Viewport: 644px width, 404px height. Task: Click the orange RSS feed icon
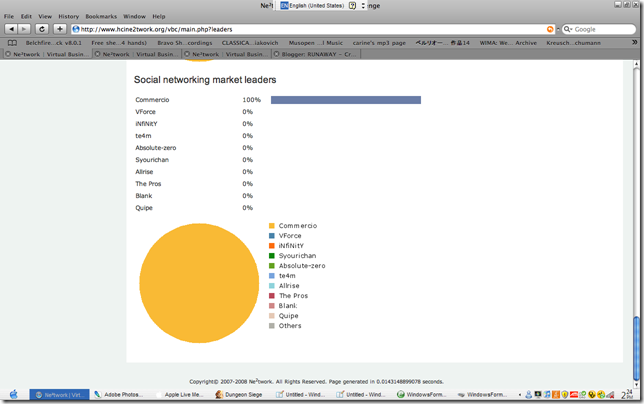[550, 29]
